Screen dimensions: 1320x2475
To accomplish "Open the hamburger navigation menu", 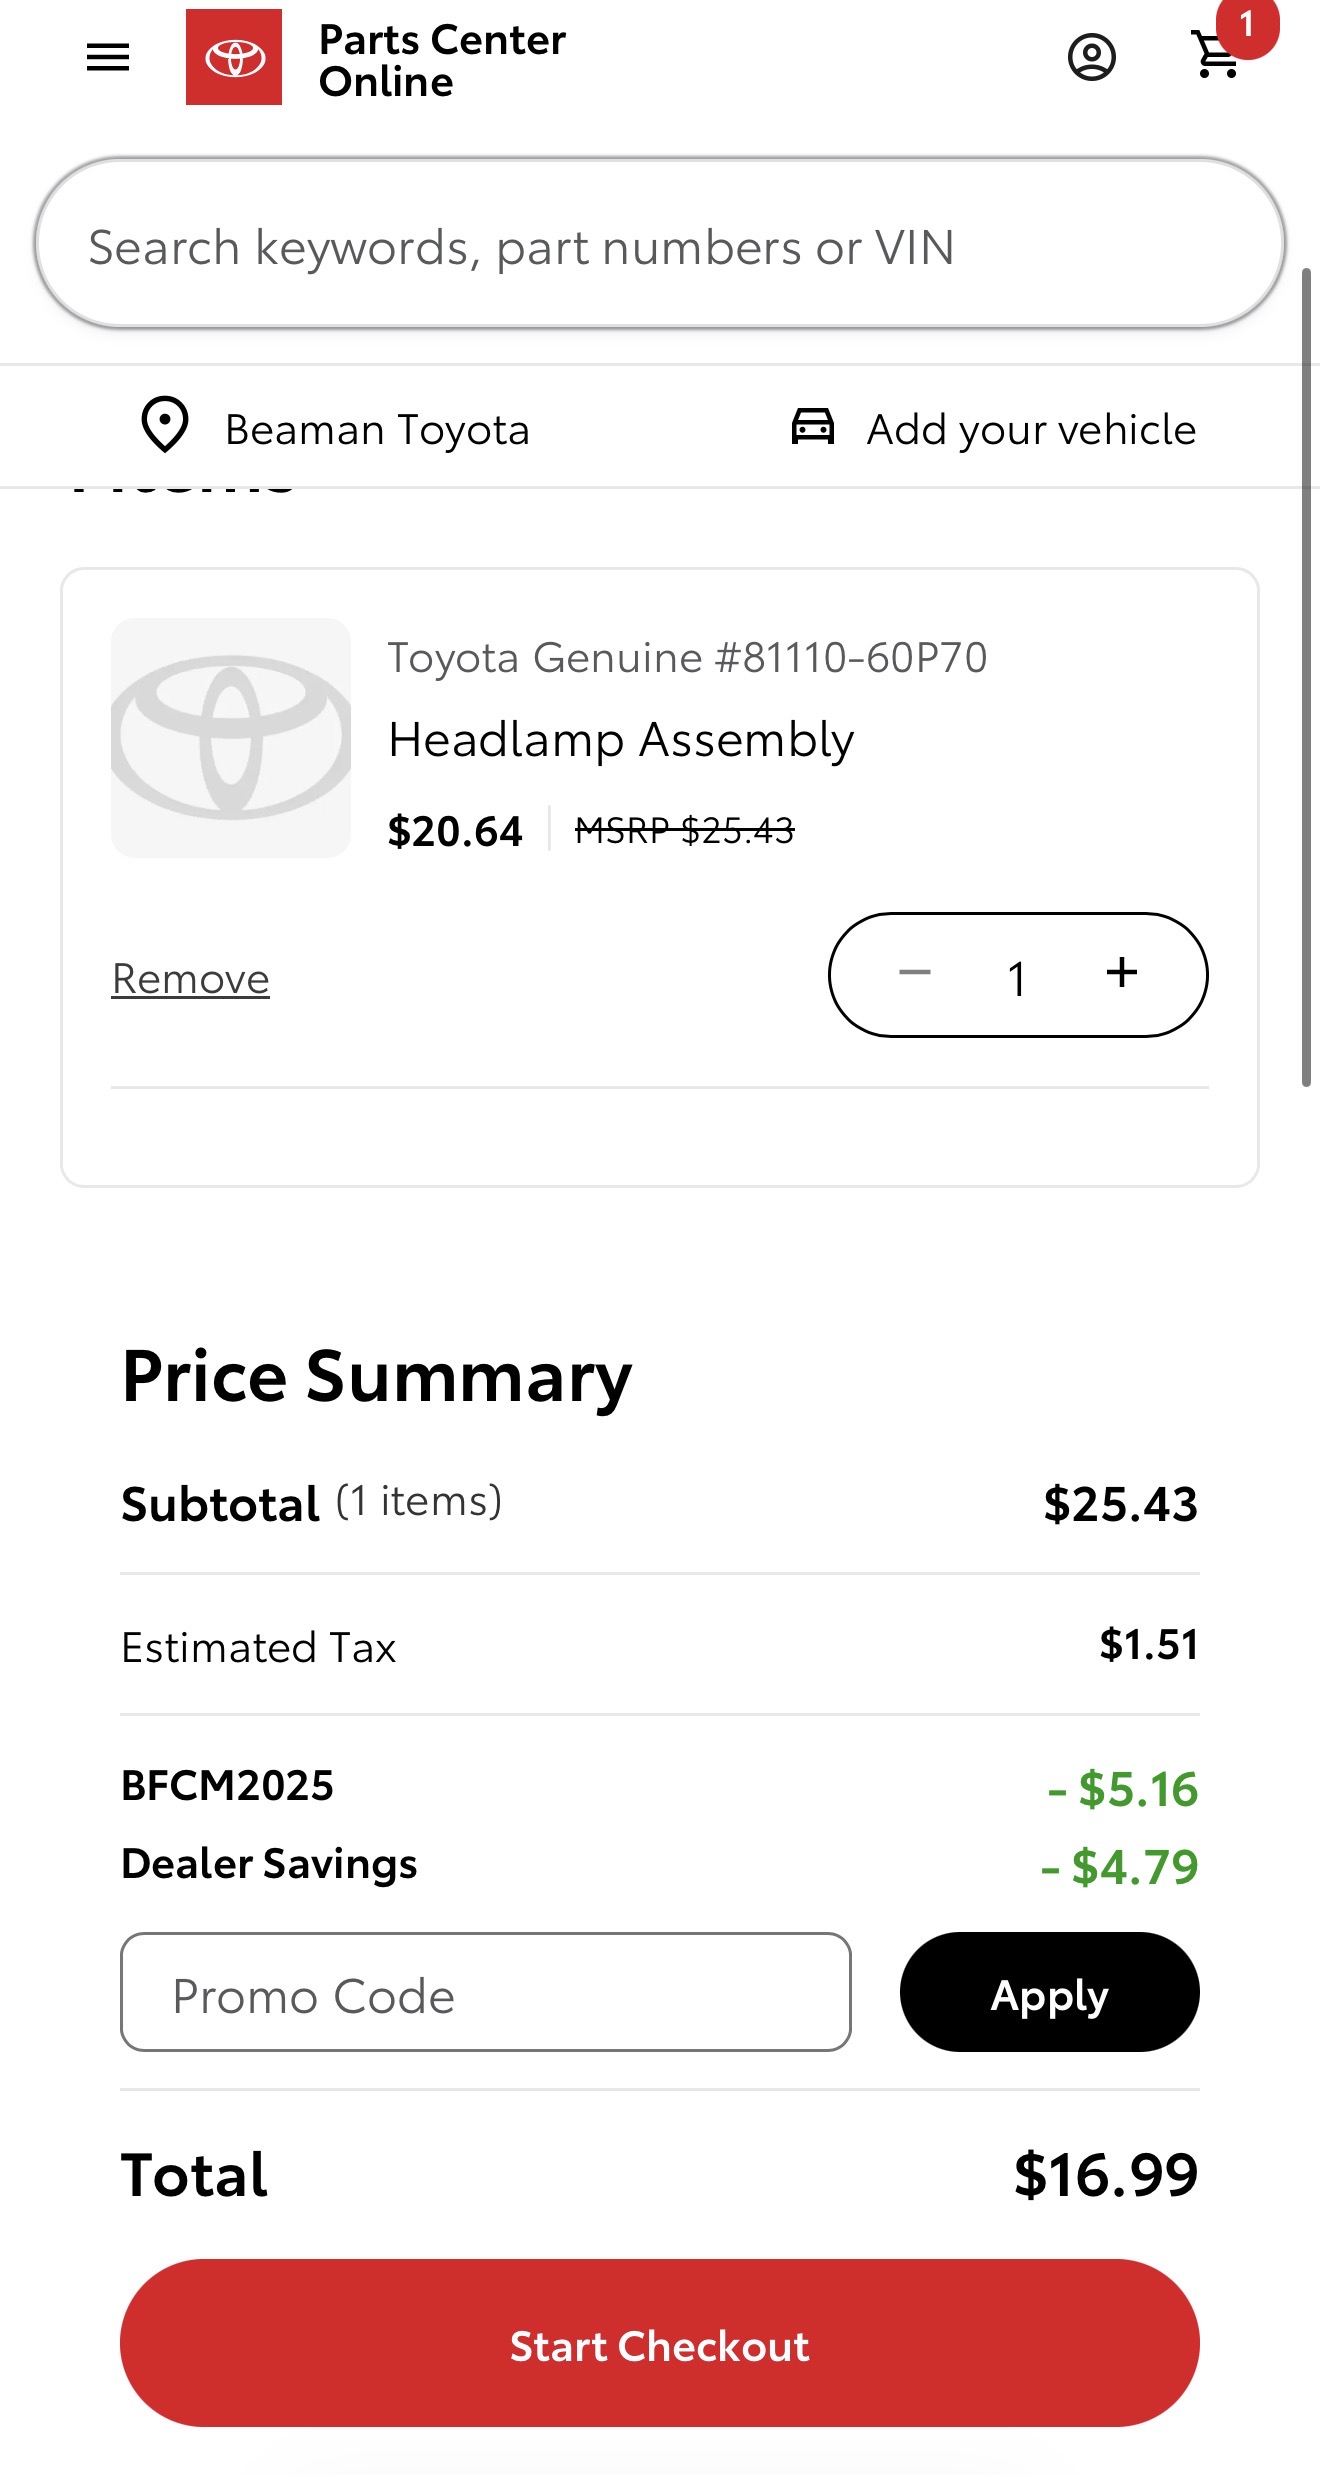I will click(x=108, y=57).
